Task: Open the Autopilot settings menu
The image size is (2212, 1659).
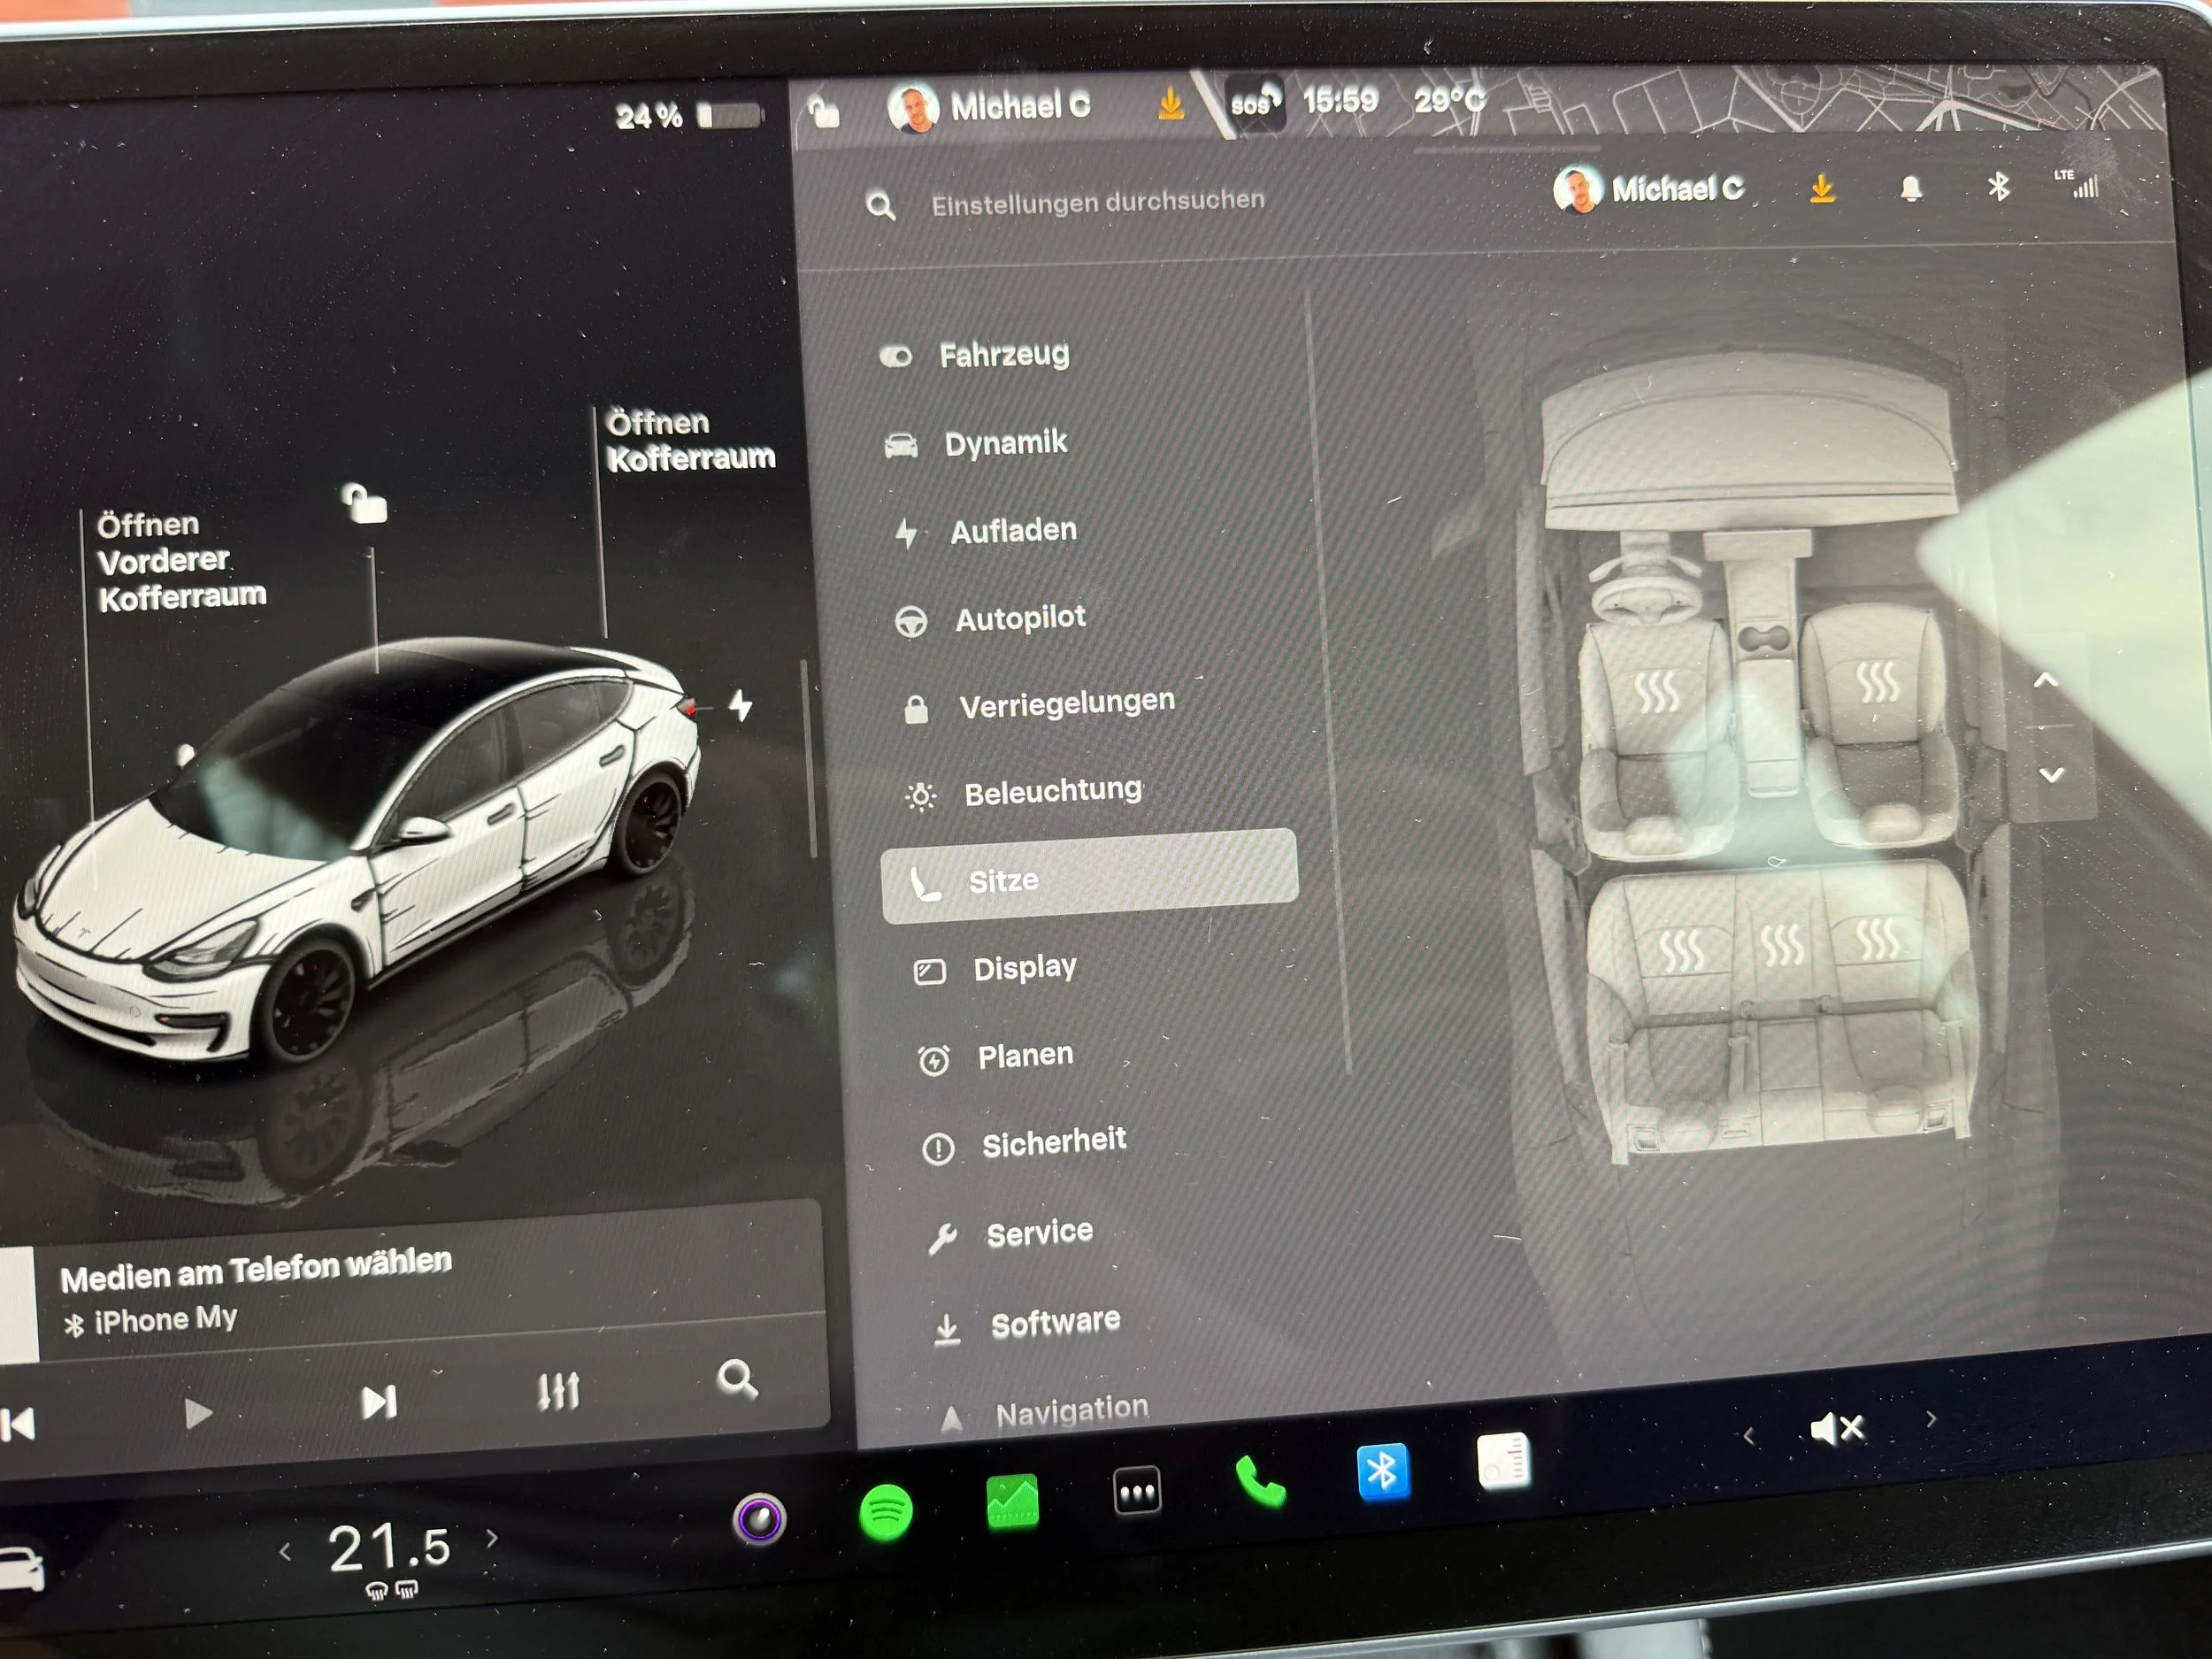Action: click(x=991, y=618)
